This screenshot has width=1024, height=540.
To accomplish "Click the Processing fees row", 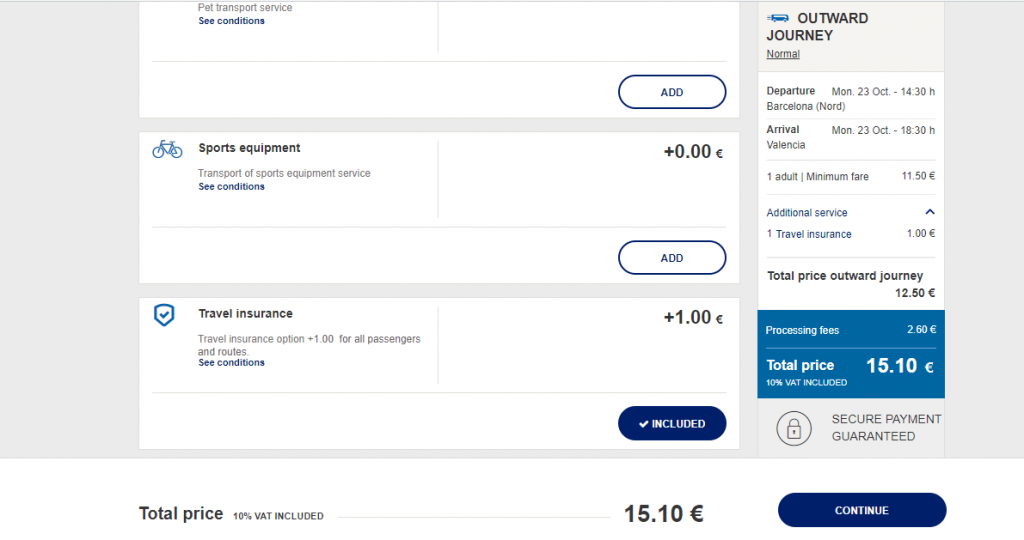I will 850,330.
